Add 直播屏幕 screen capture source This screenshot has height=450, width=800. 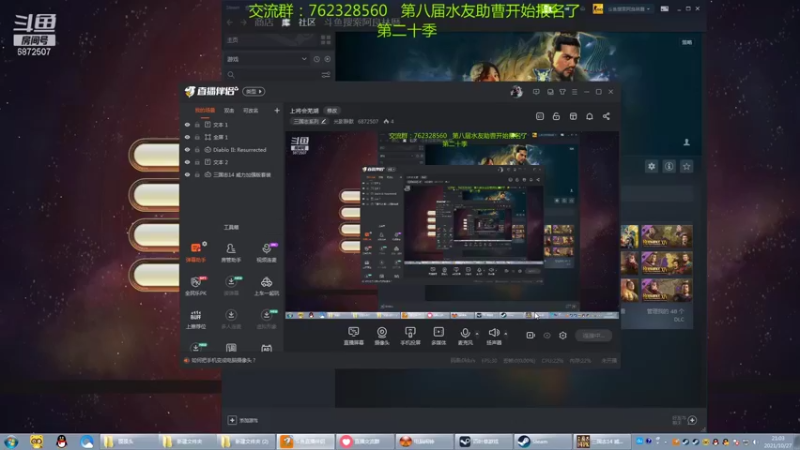point(354,336)
